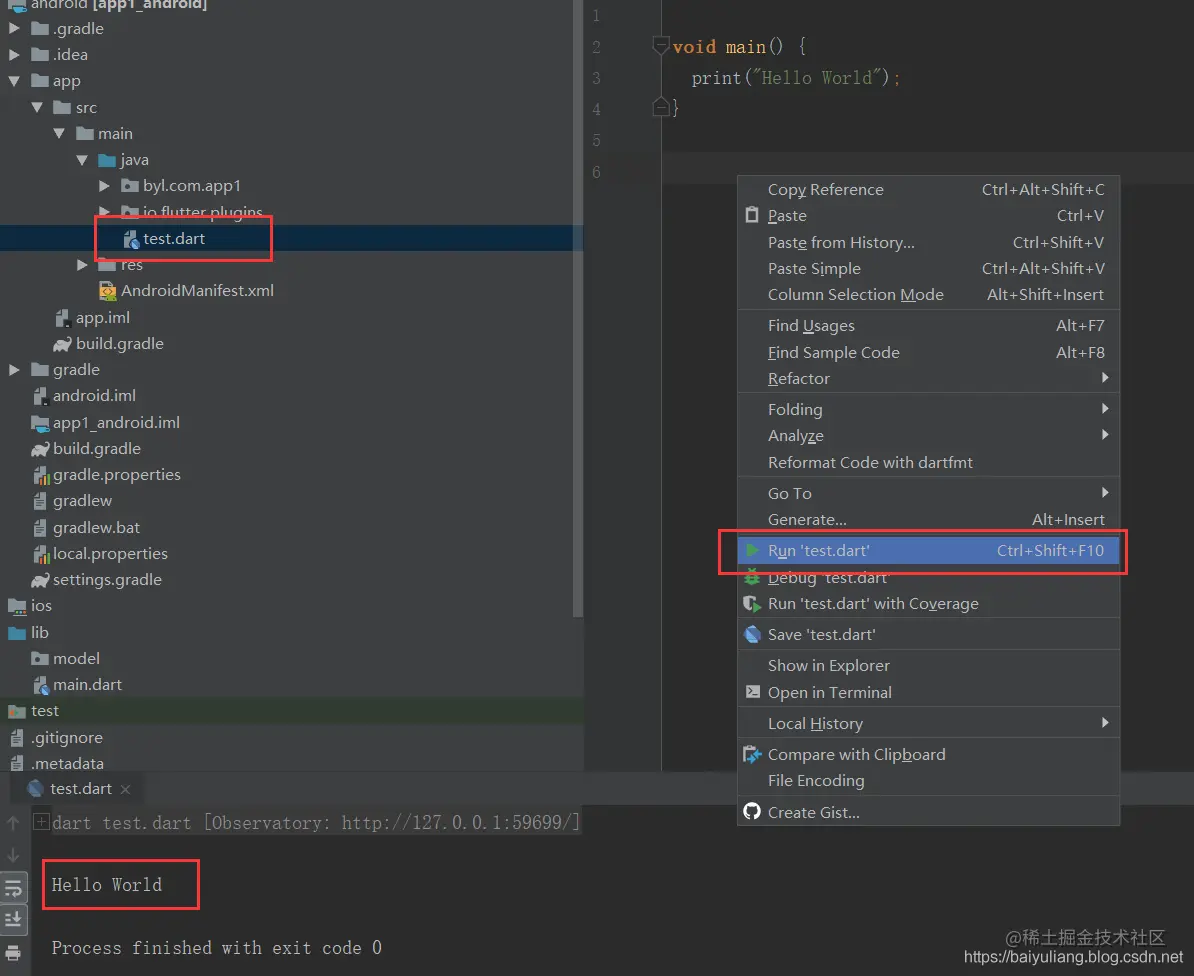Select the model folder
The width and height of the screenshot is (1194, 976).
(x=65, y=659)
